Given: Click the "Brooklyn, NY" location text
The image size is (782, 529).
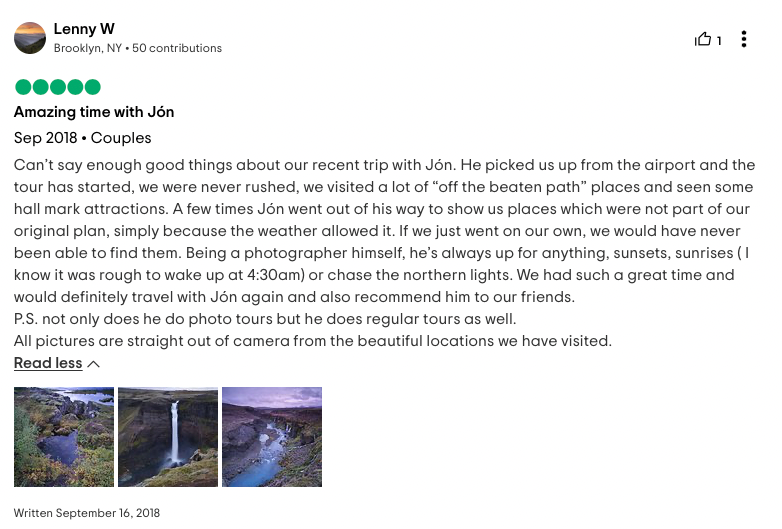Looking at the screenshot, I should (x=88, y=48).
